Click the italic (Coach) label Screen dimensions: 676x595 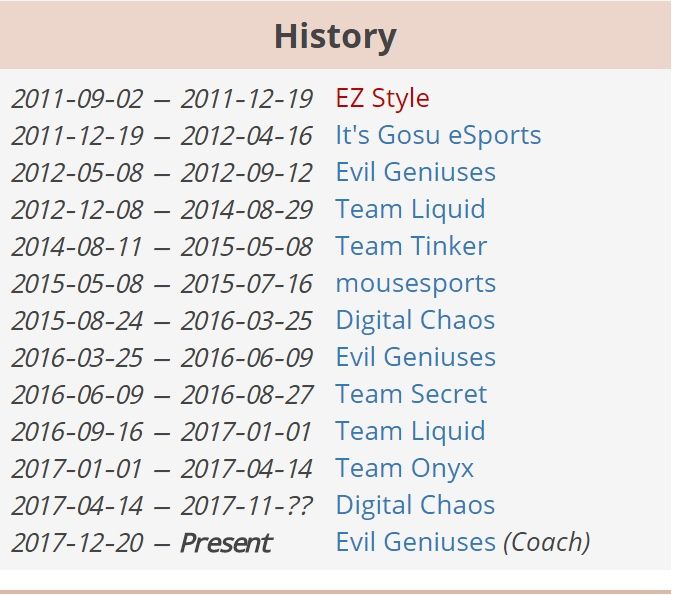click(x=546, y=543)
